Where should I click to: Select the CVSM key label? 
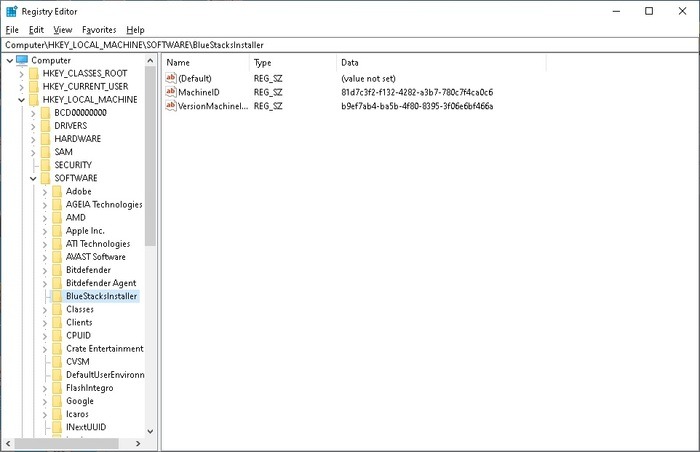point(78,362)
